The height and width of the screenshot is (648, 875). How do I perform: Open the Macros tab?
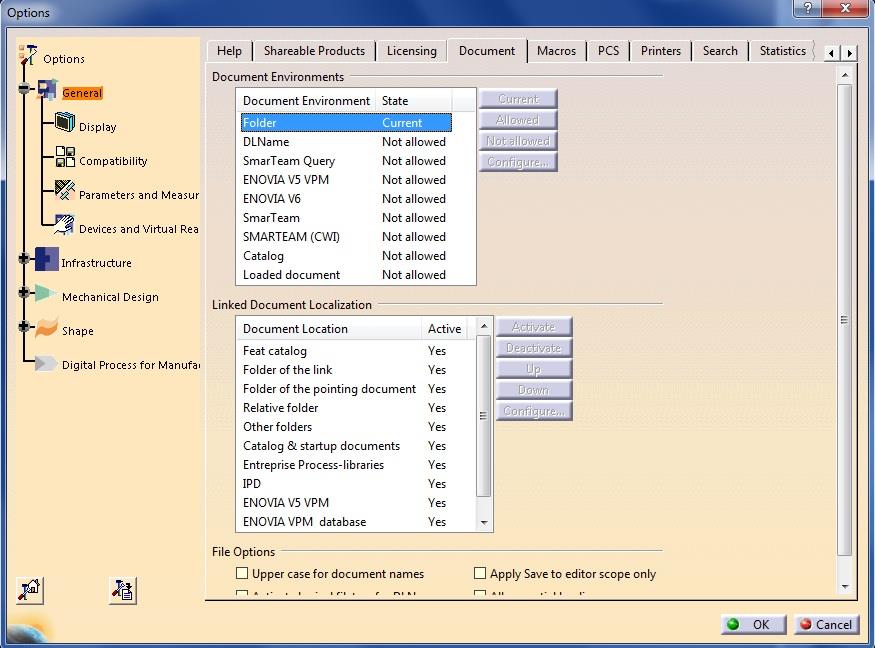[x=556, y=51]
